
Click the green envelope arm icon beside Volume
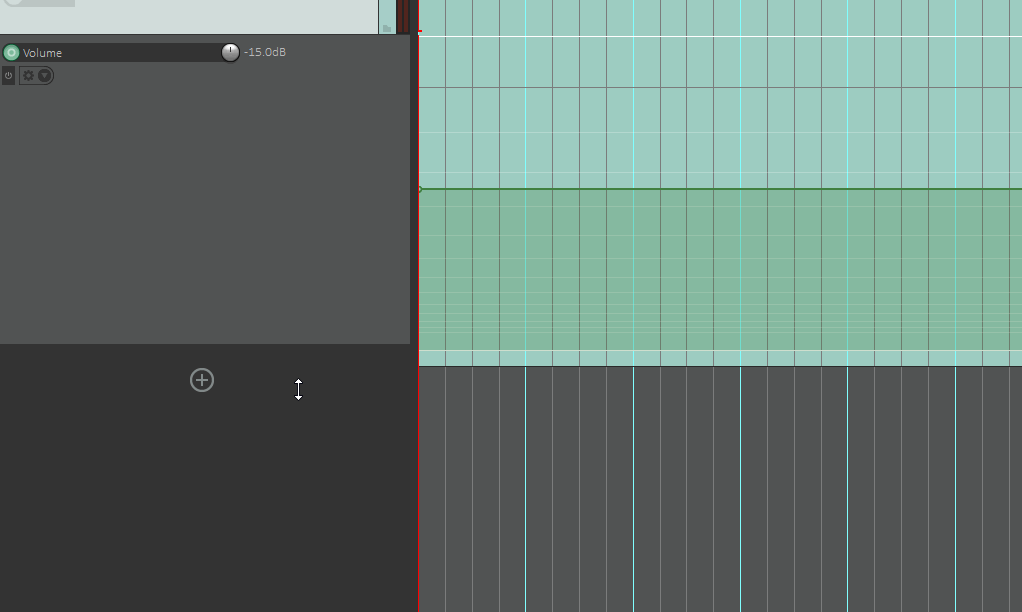point(12,53)
